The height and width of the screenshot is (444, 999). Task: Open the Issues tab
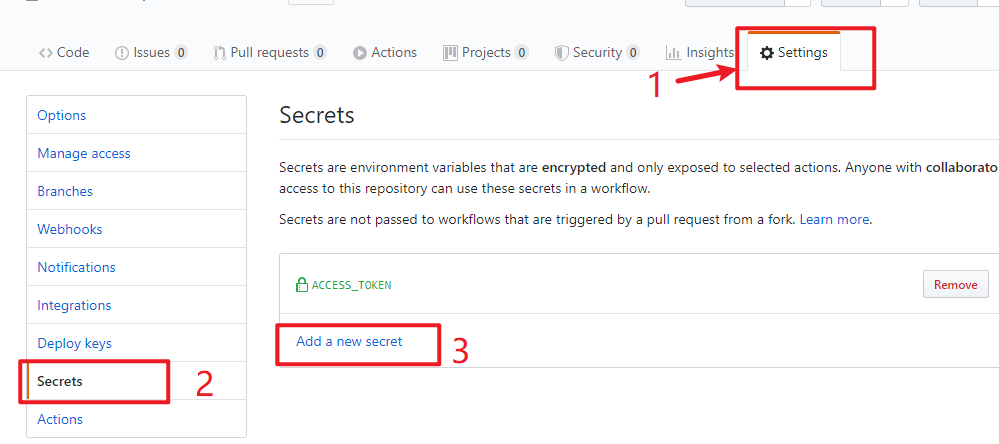(151, 52)
